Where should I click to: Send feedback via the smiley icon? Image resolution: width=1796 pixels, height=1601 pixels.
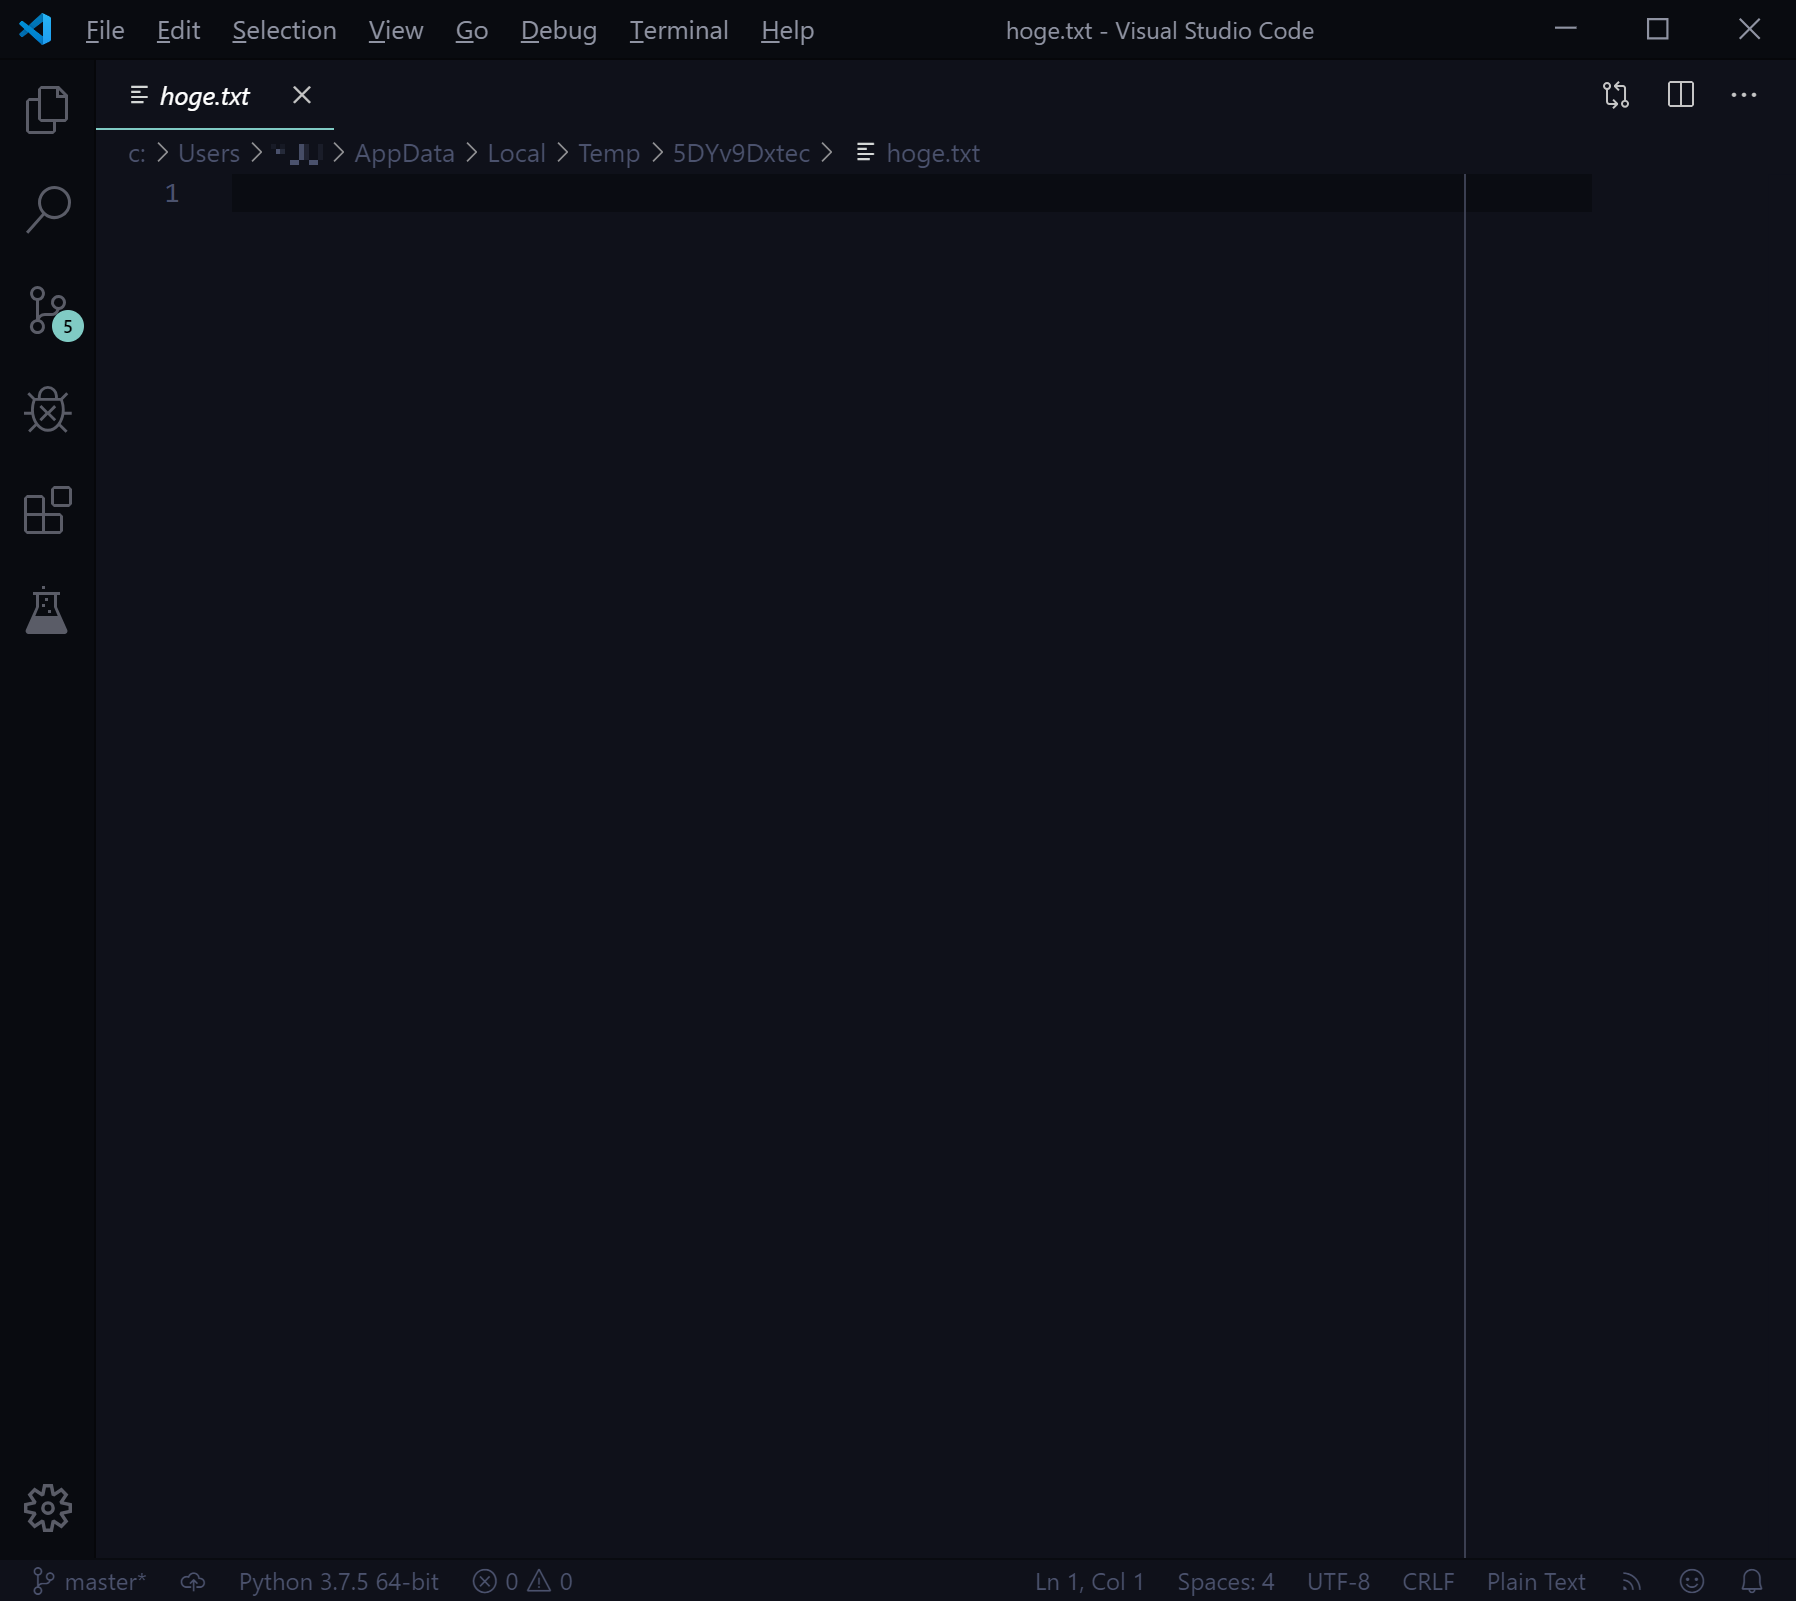click(x=1692, y=1581)
